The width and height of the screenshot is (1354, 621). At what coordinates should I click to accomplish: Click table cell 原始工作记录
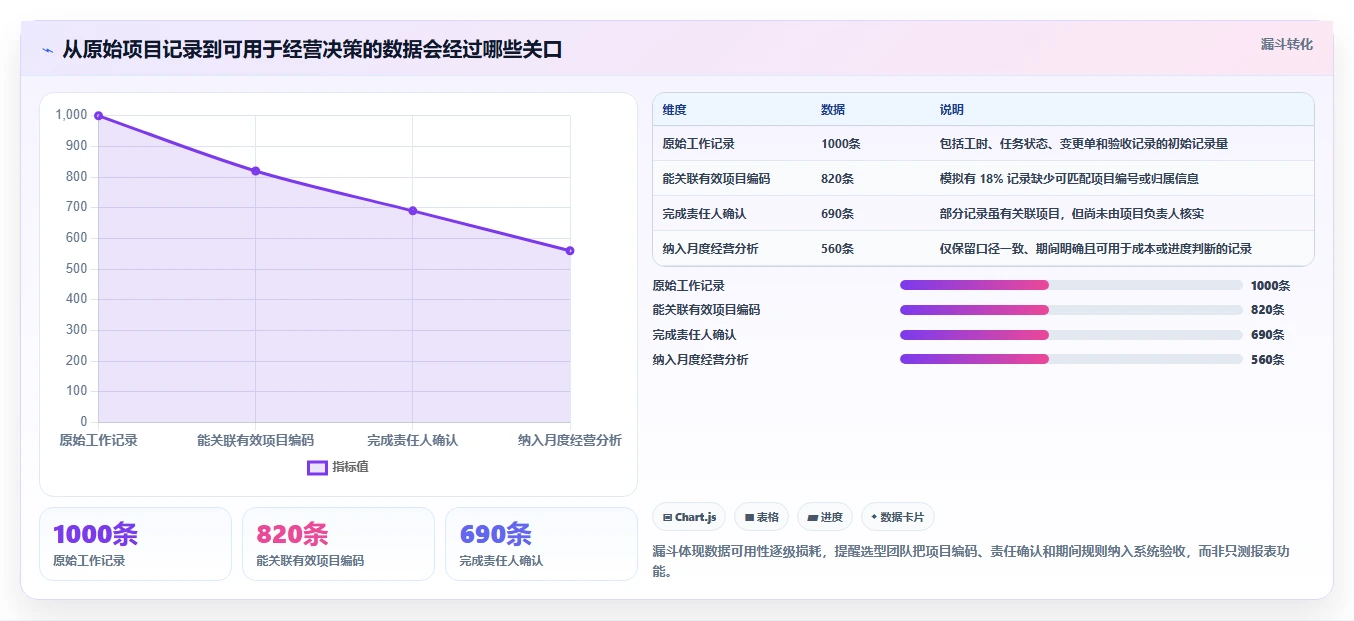pos(698,144)
